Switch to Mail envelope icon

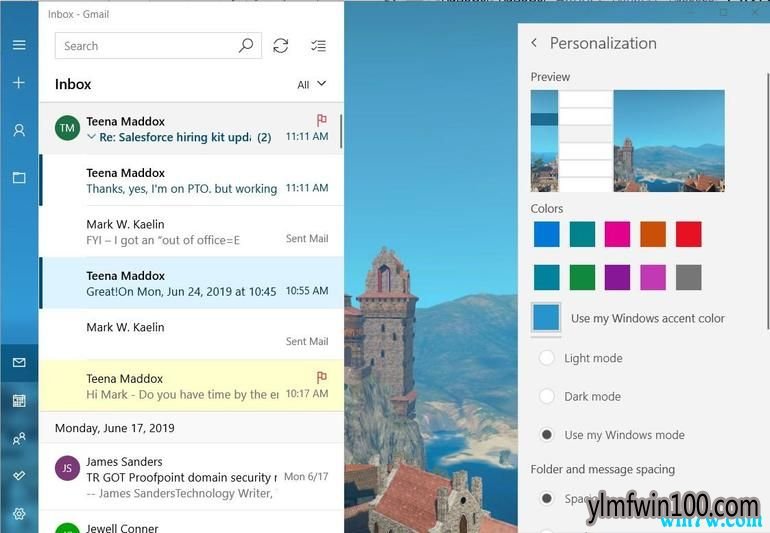click(19, 363)
